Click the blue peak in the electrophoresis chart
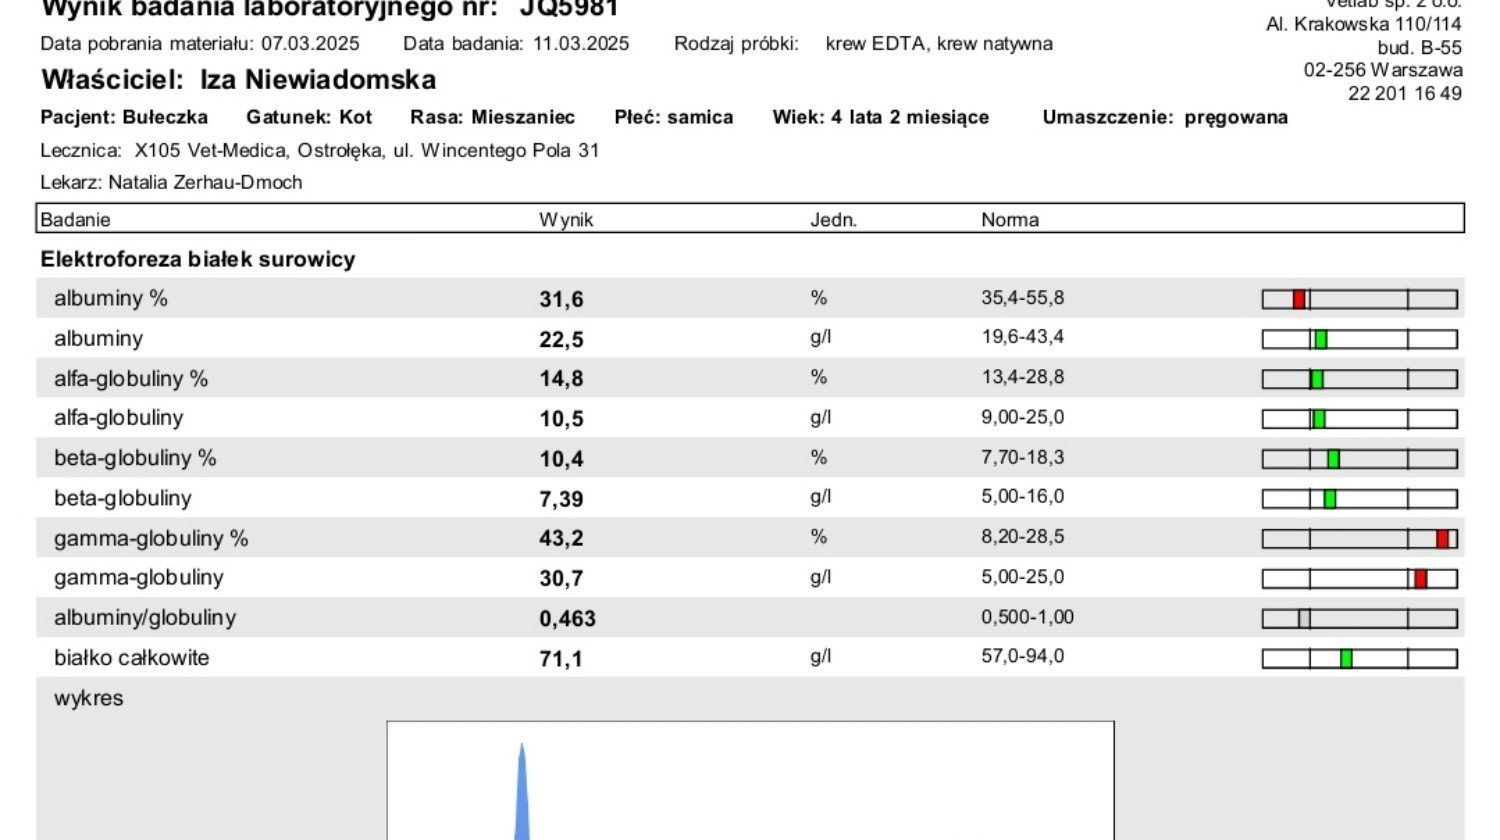The image size is (1500, 840). 521,795
